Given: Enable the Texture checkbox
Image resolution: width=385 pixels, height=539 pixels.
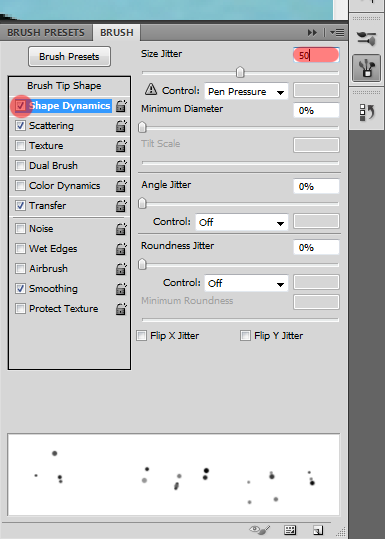Looking at the screenshot, I should click(20, 145).
